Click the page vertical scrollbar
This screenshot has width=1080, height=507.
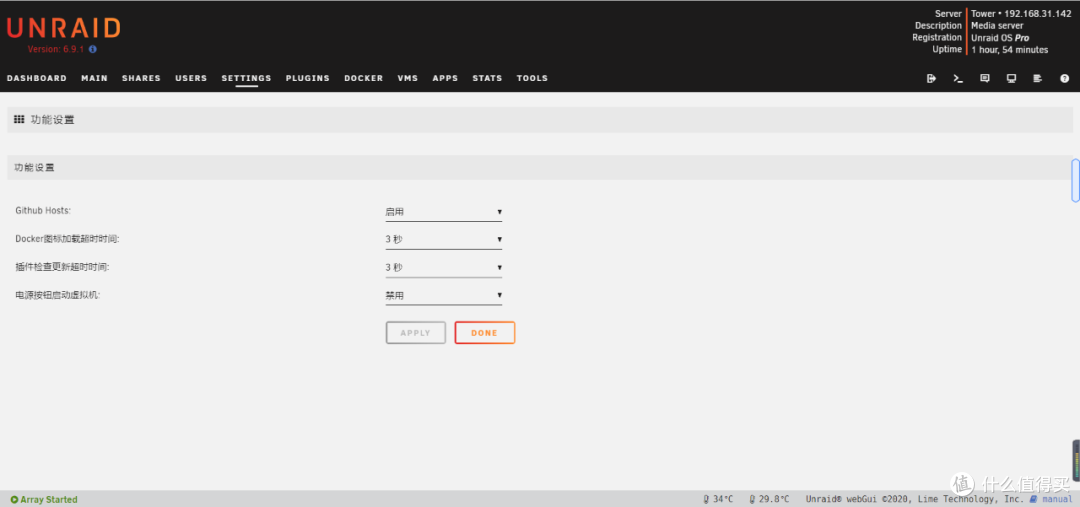tap(1075, 180)
